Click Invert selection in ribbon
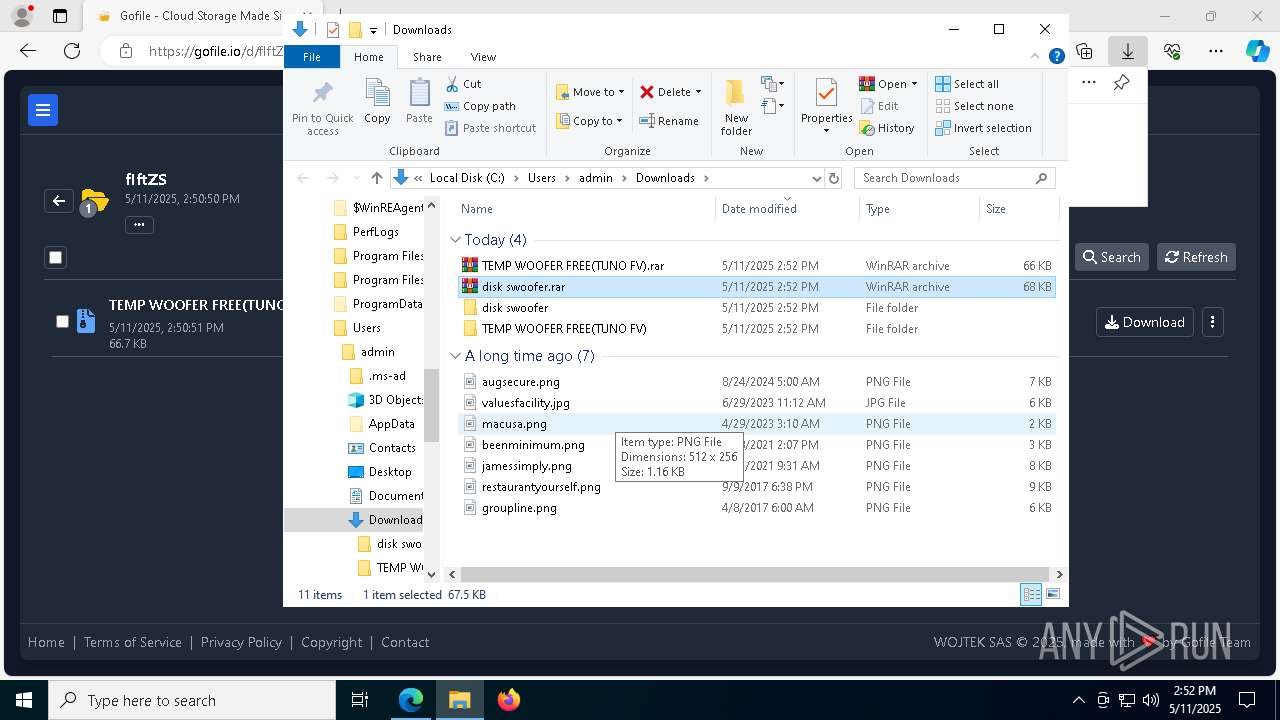The height and width of the screenshot is (720, 1280). (x=983, y=128)
